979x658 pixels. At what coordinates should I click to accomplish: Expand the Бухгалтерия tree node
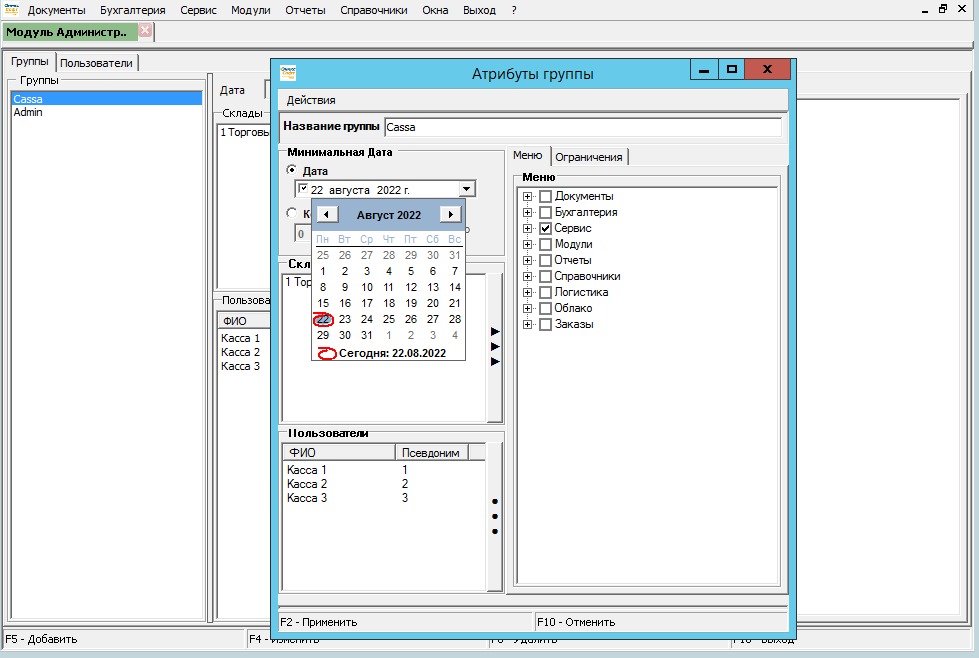click(527, 212)
